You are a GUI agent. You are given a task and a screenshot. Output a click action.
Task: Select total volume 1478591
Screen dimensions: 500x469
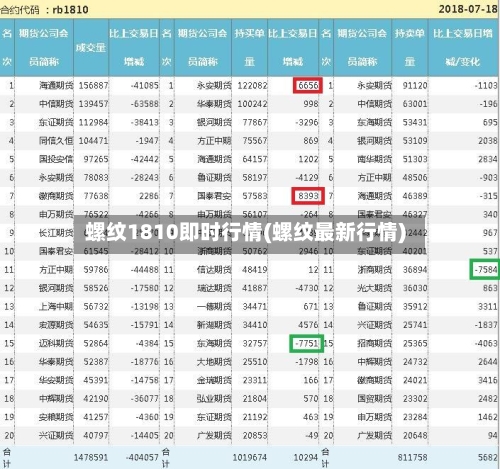point(91,457)
